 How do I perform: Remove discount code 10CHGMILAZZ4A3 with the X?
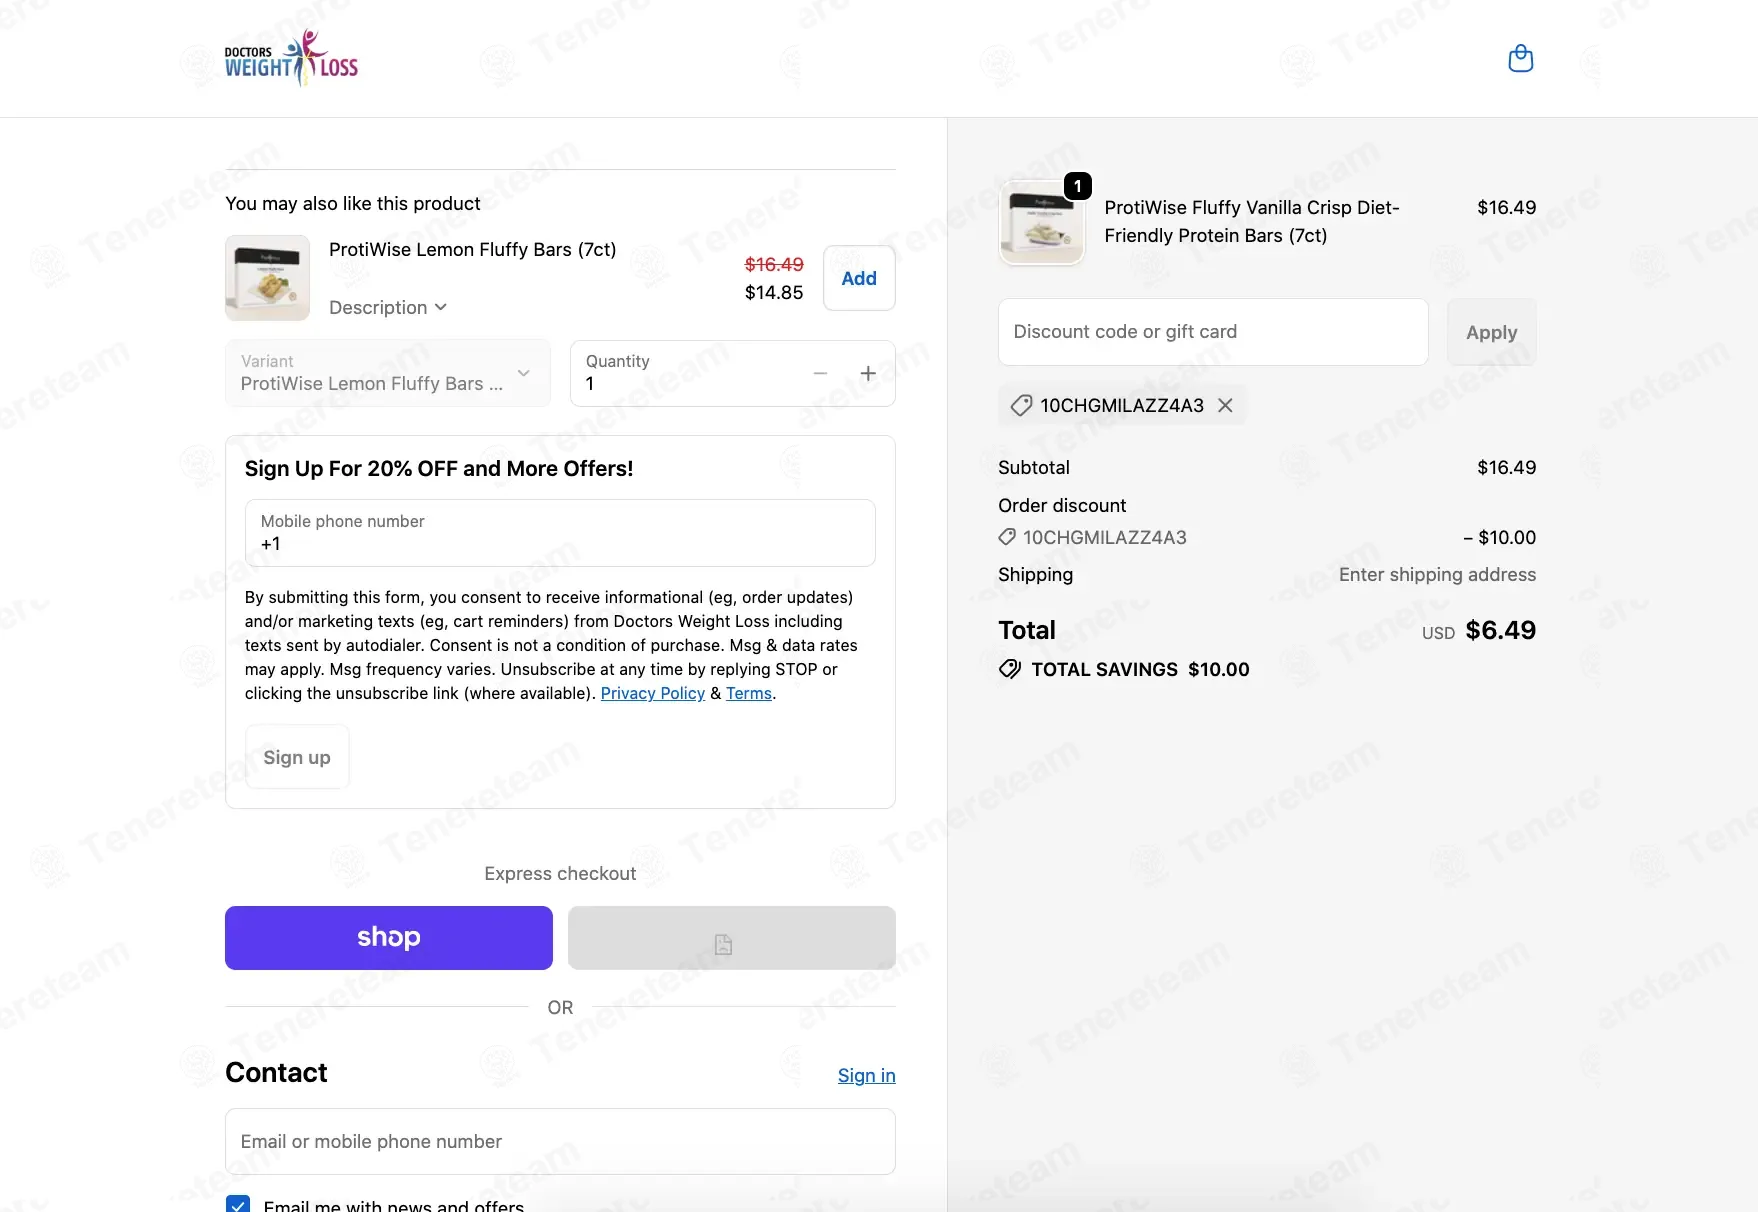coord(1225,405)
